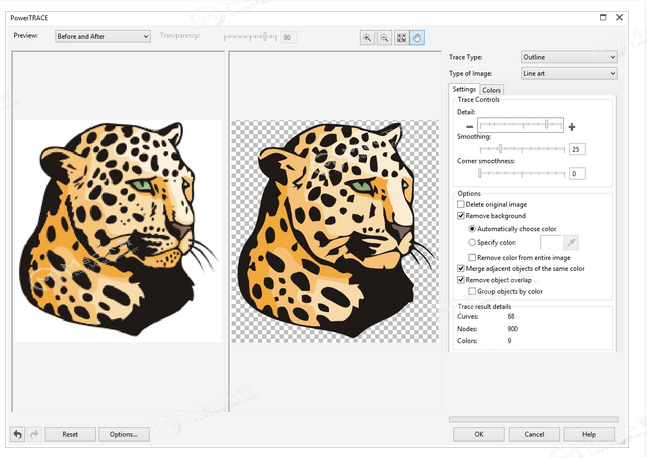The image size is (647, 458).
Task: Switch to the Settings tab
Action: click(x=464, y=90)
